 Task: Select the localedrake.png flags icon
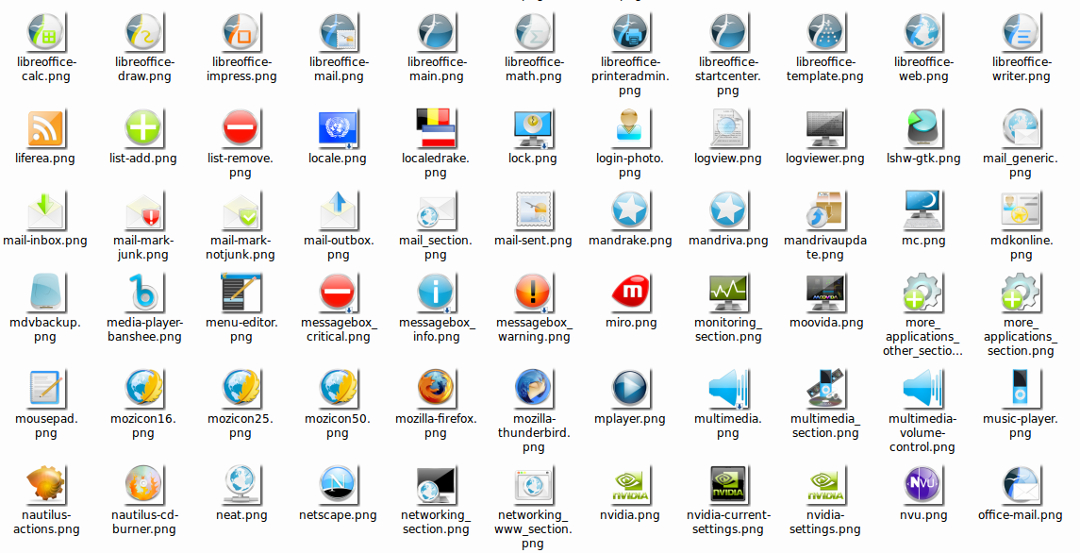click(435, 128)
